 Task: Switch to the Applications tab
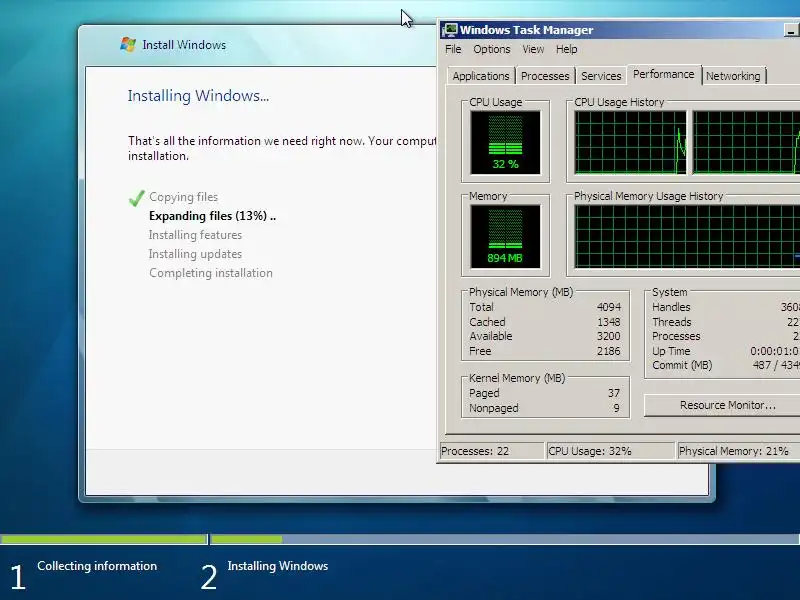tap(481, 76)
